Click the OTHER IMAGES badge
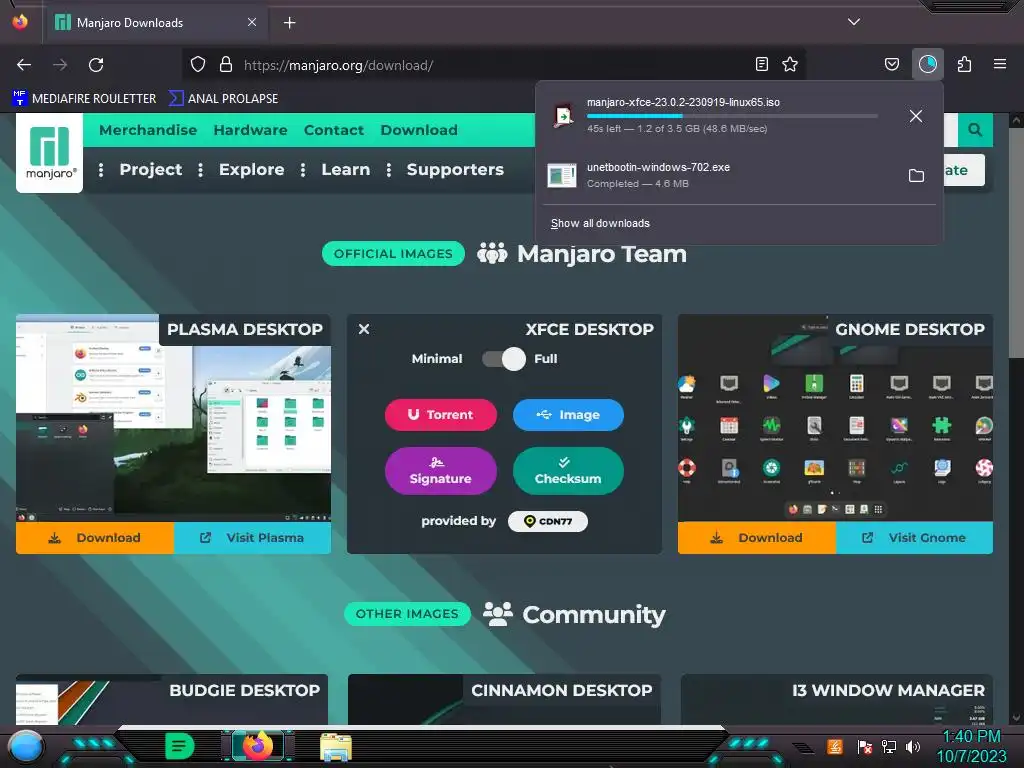The height and width of the screenshot is (768, 1024). pyautogui.click(x=408, y=614)
